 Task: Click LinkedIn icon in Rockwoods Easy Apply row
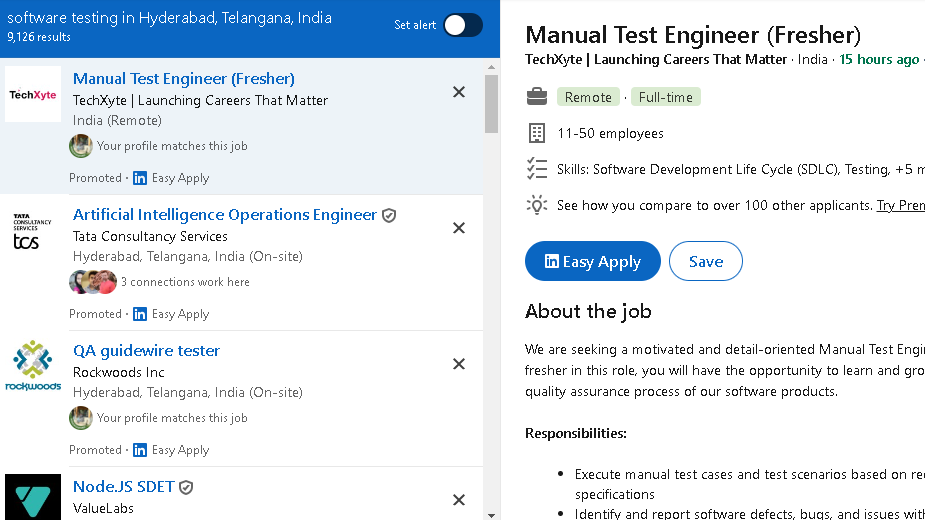click(140, 450)
